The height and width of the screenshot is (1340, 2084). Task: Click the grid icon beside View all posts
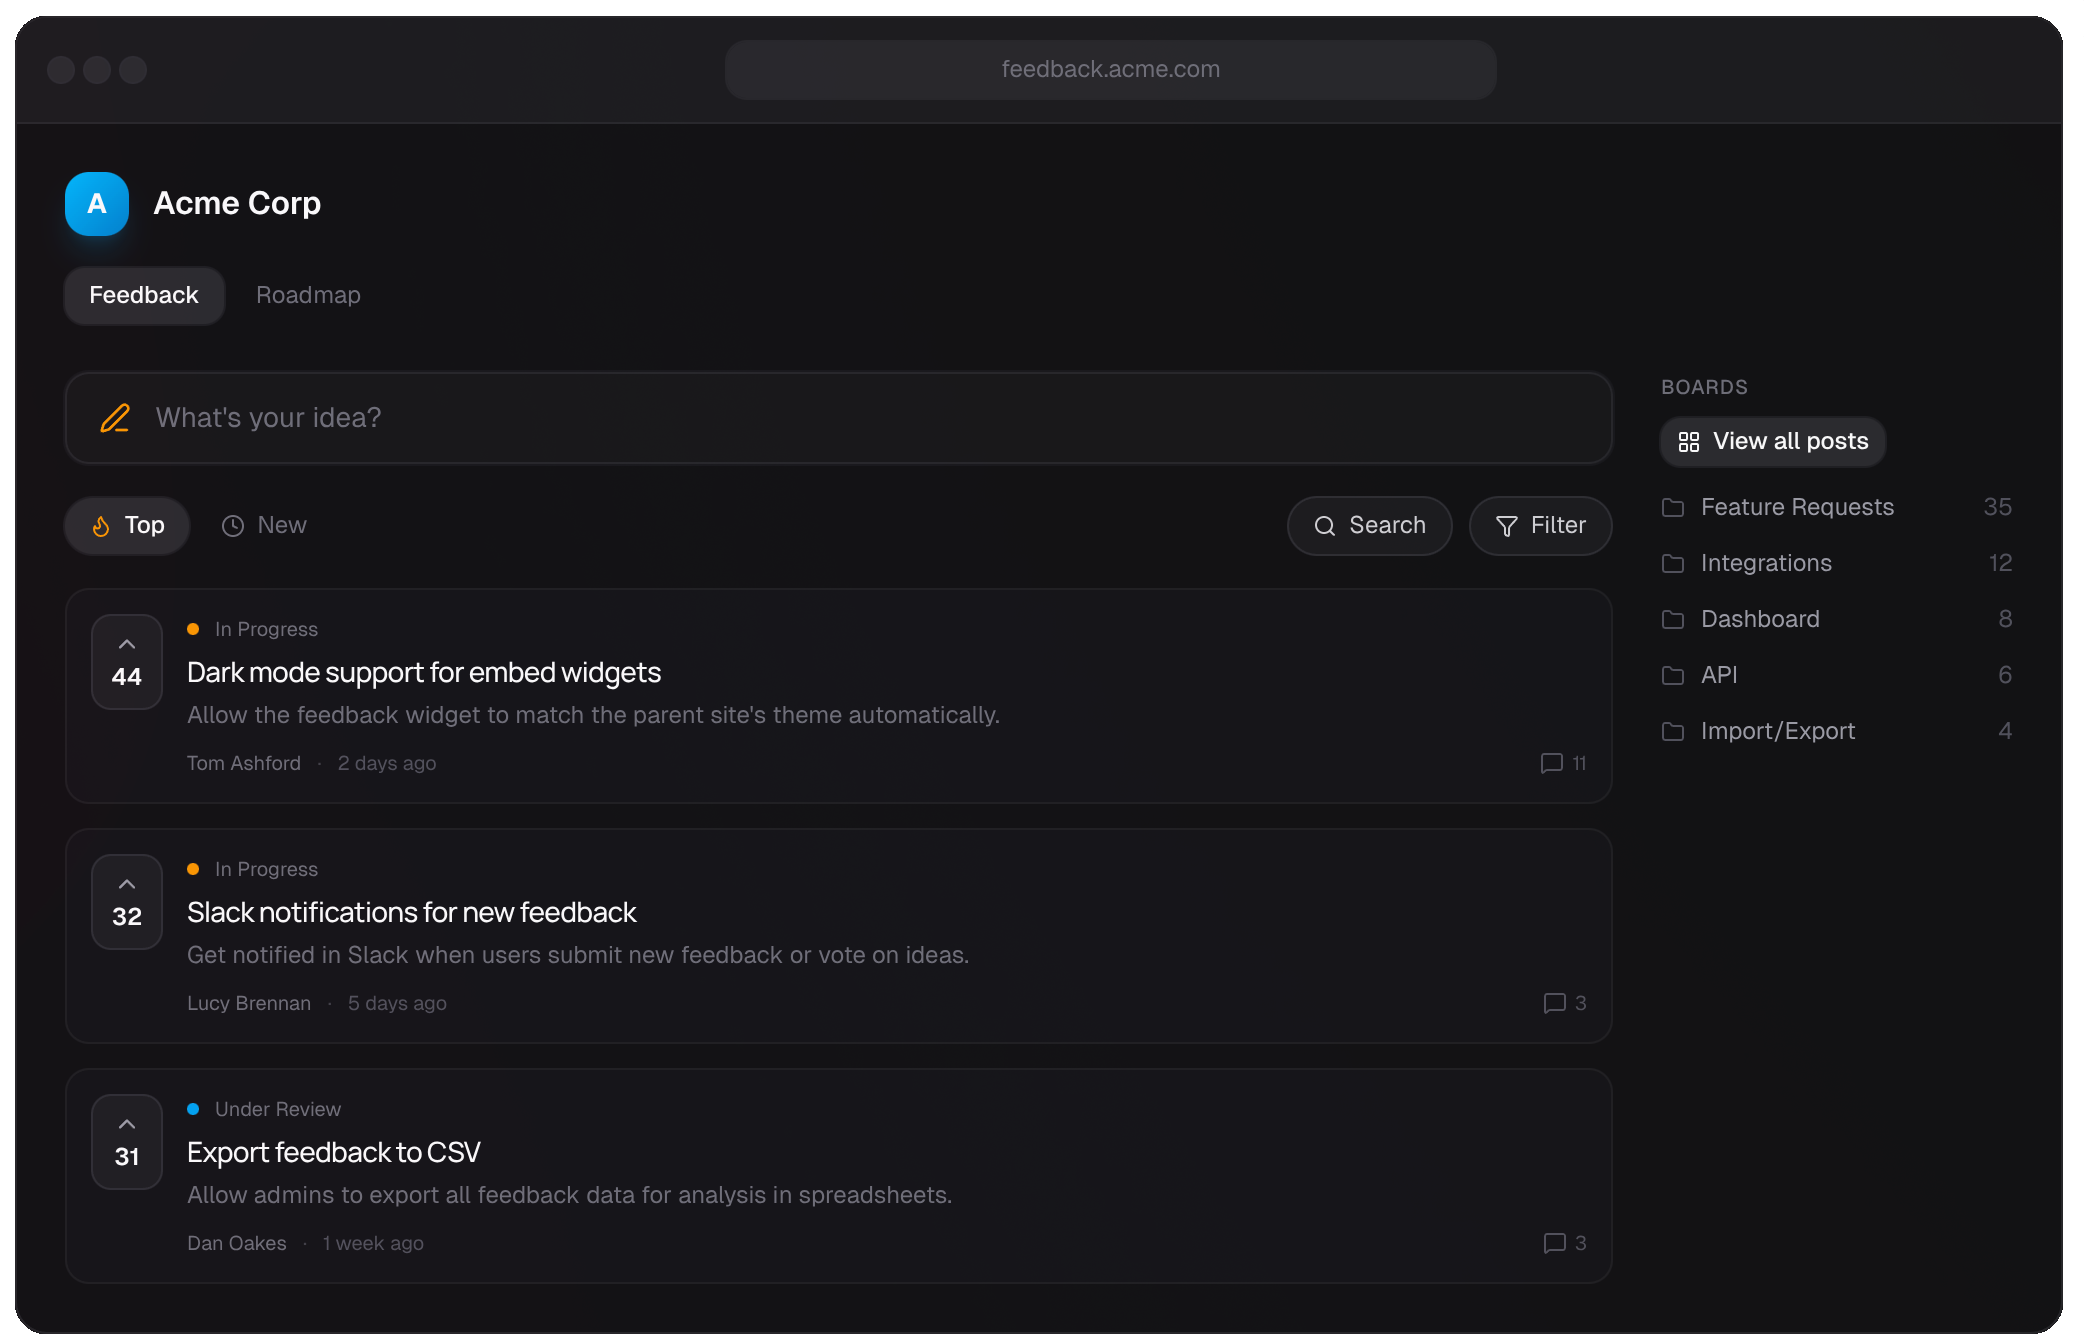1689,441
